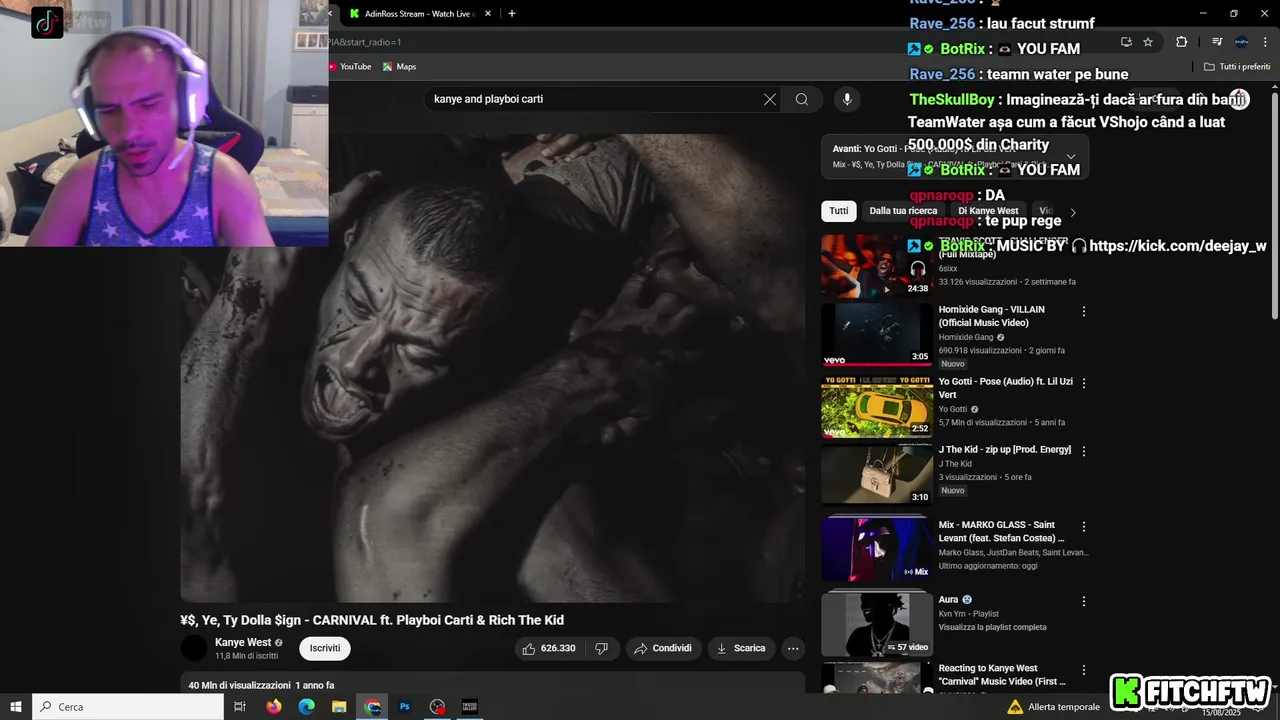Click the YouTube page vertical scrollbar
The width and height of the screenshot is (1280, 720).
coord(1275,204)
